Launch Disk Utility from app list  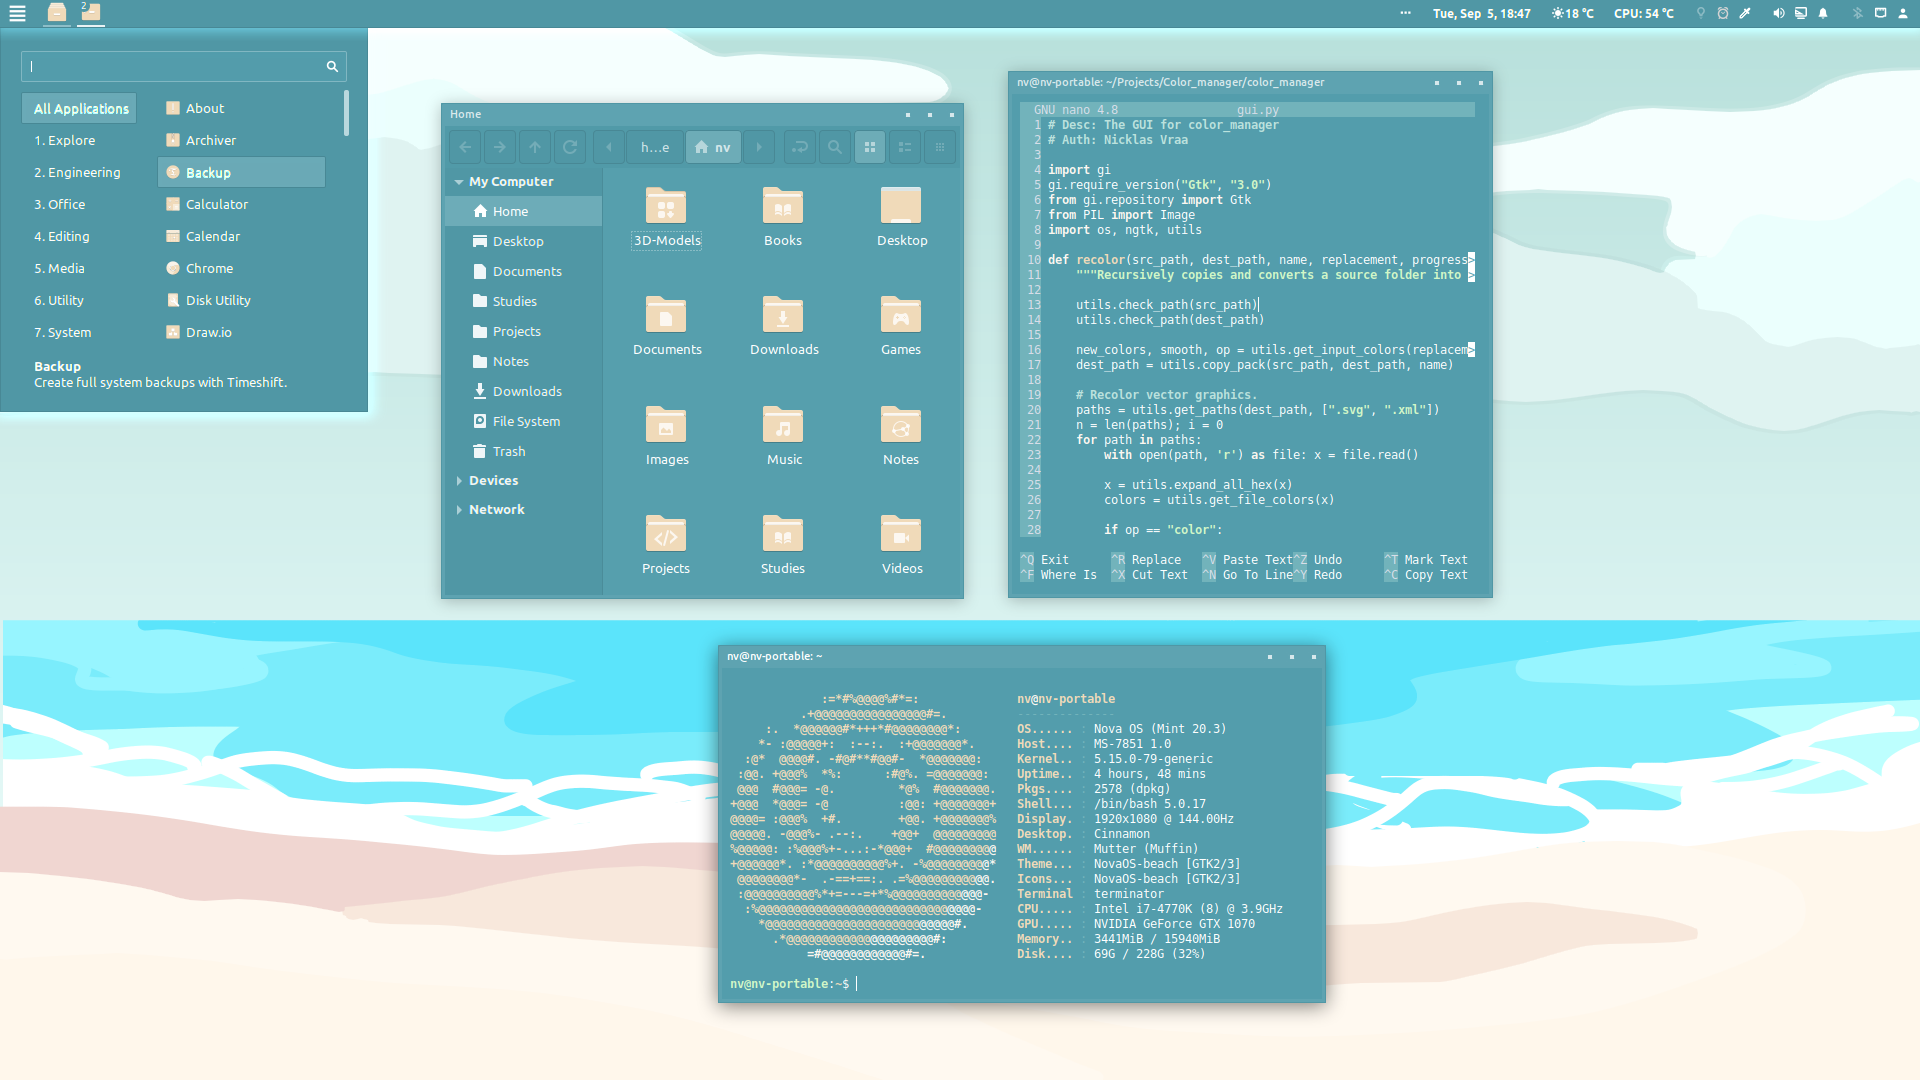click(x=218, y=300)
